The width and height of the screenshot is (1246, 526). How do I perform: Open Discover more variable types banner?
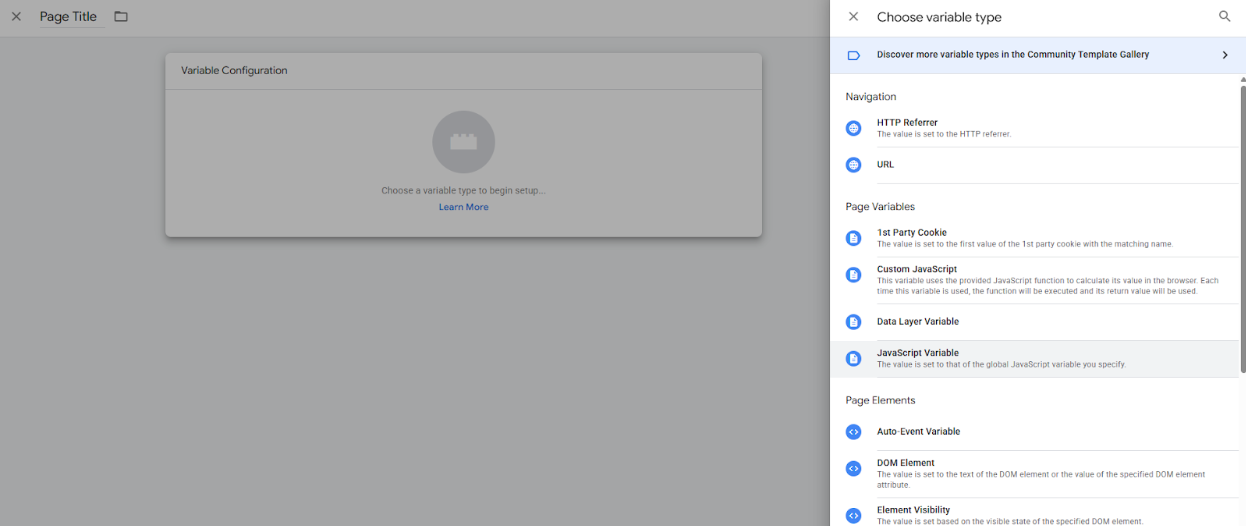(x=1012, y=55)
